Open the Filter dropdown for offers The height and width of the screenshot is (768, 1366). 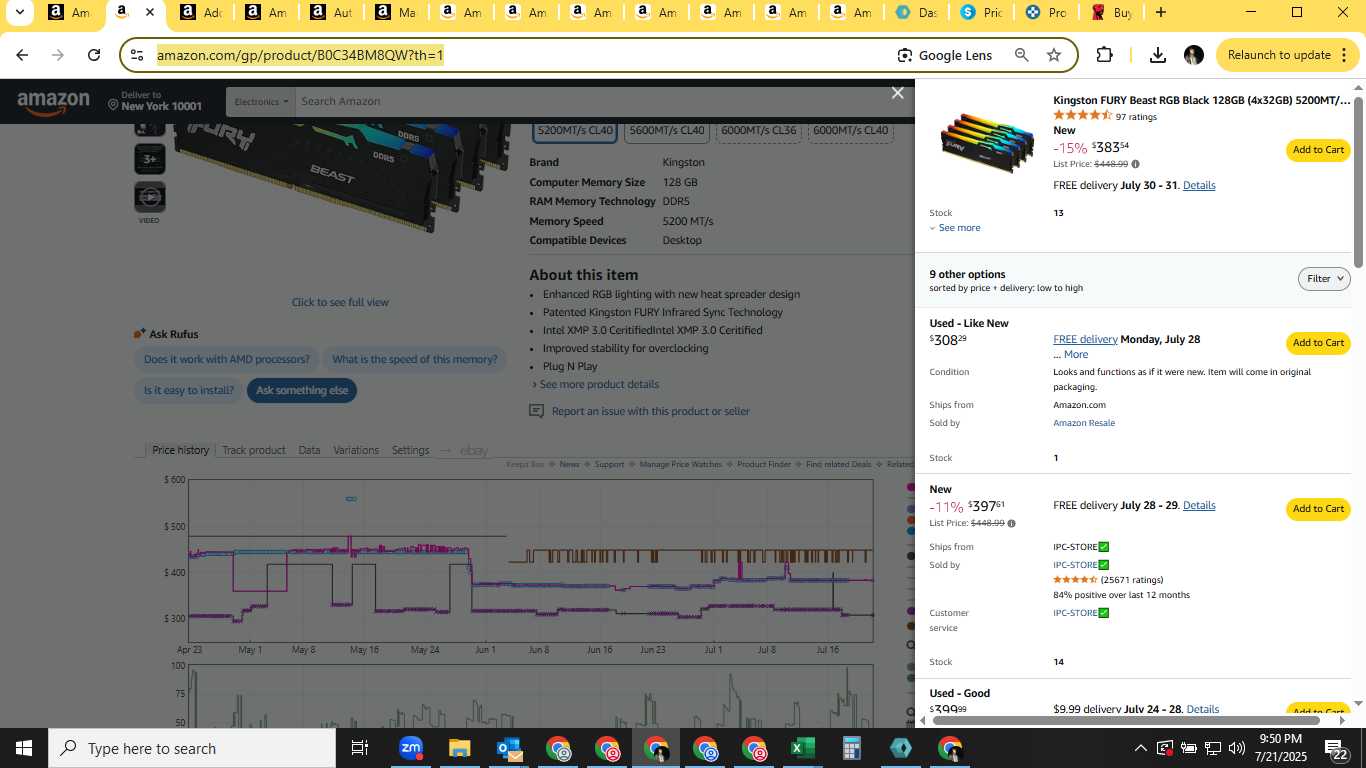[x=1324, y=279]
